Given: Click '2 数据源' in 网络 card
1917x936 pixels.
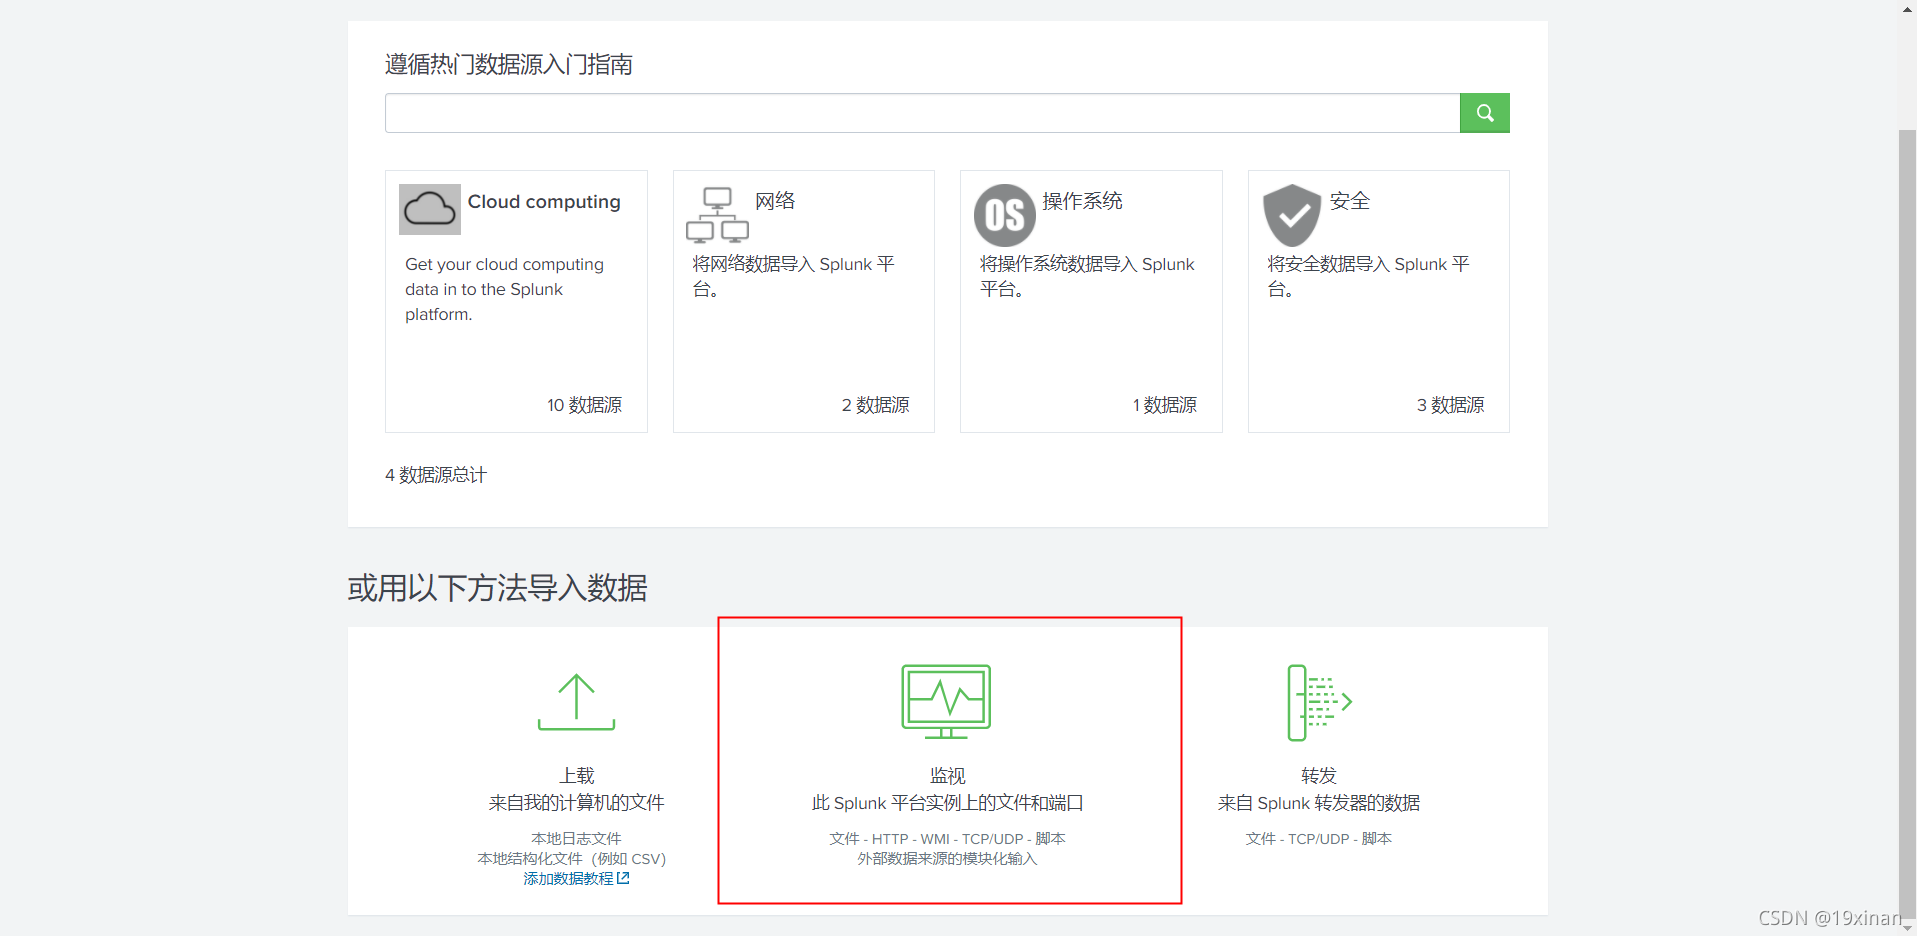Looking at the screenshot, I should (x=875, y=405).
